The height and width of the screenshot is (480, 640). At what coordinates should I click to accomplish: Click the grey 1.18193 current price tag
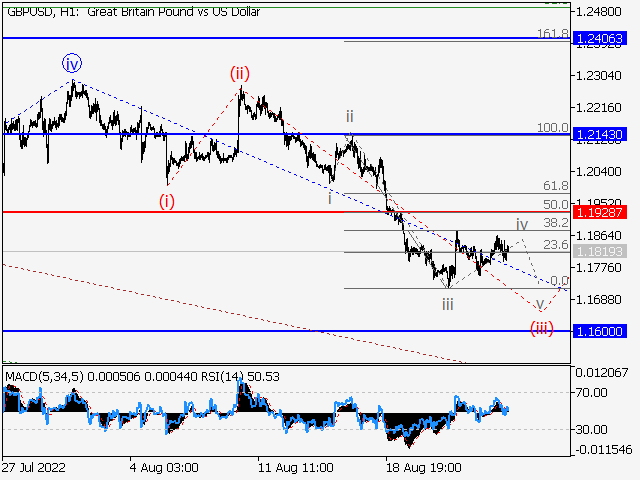(602, 253)
